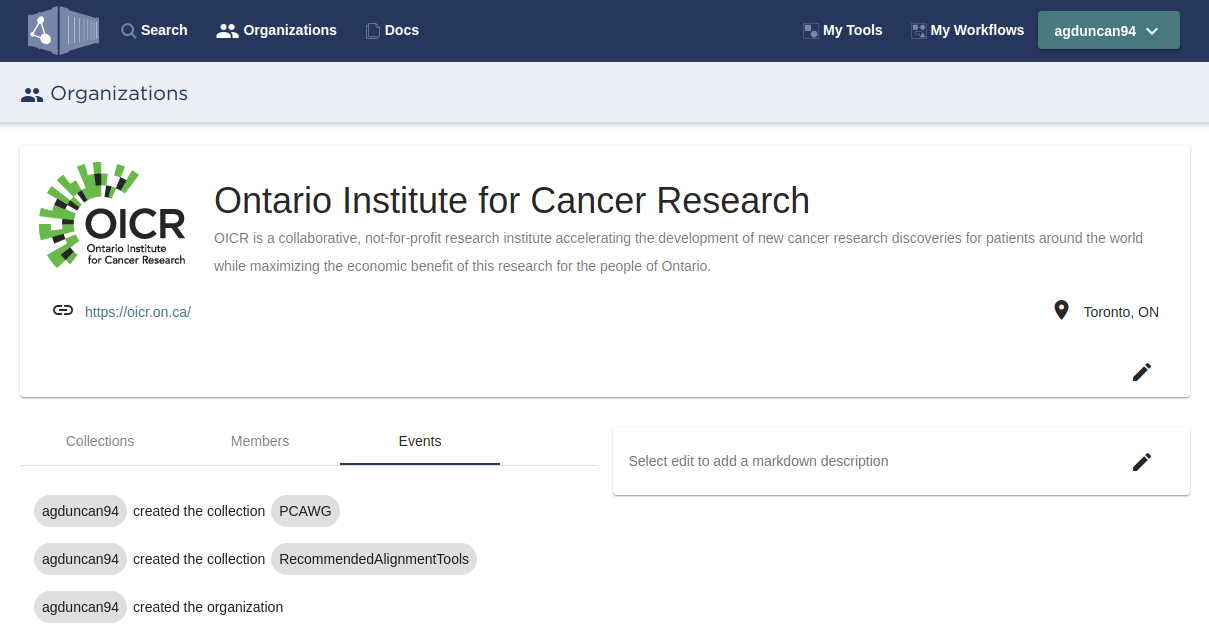Edit the markdown description with the pencil icon
1209x632 pixels.
click(1141, 461)
